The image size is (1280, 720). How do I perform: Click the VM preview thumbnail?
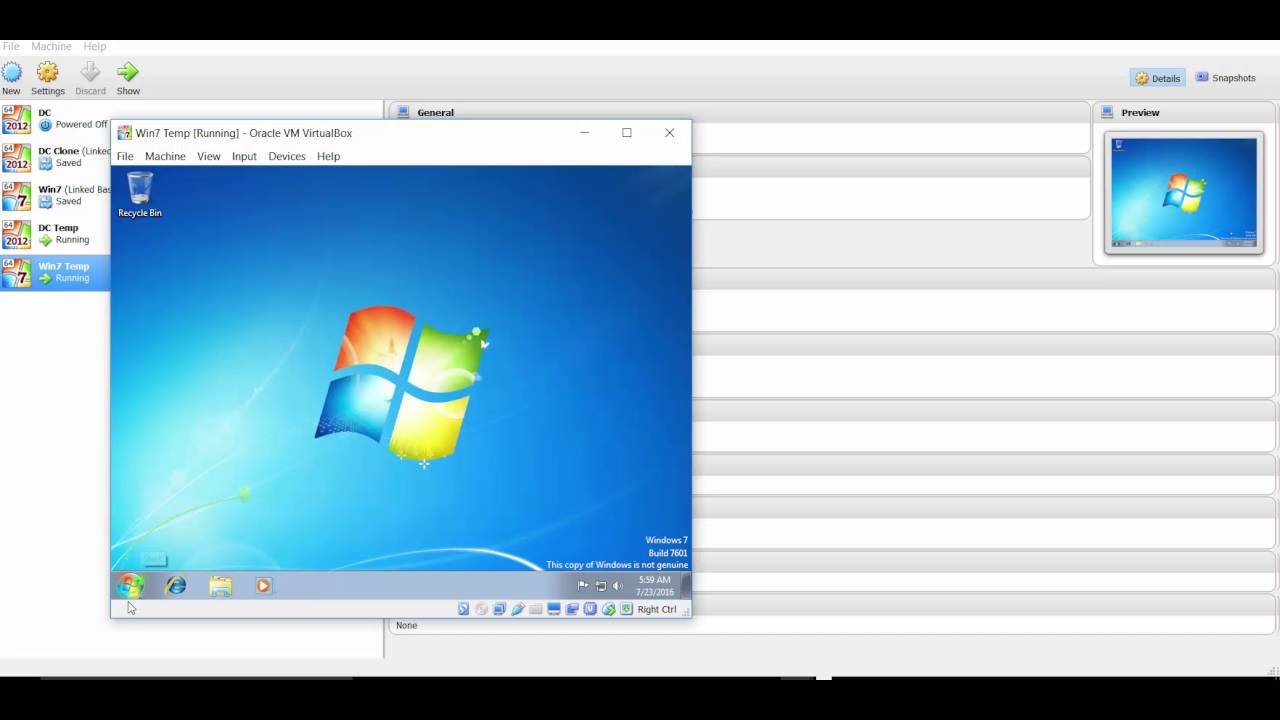[x=1184, y=193]
